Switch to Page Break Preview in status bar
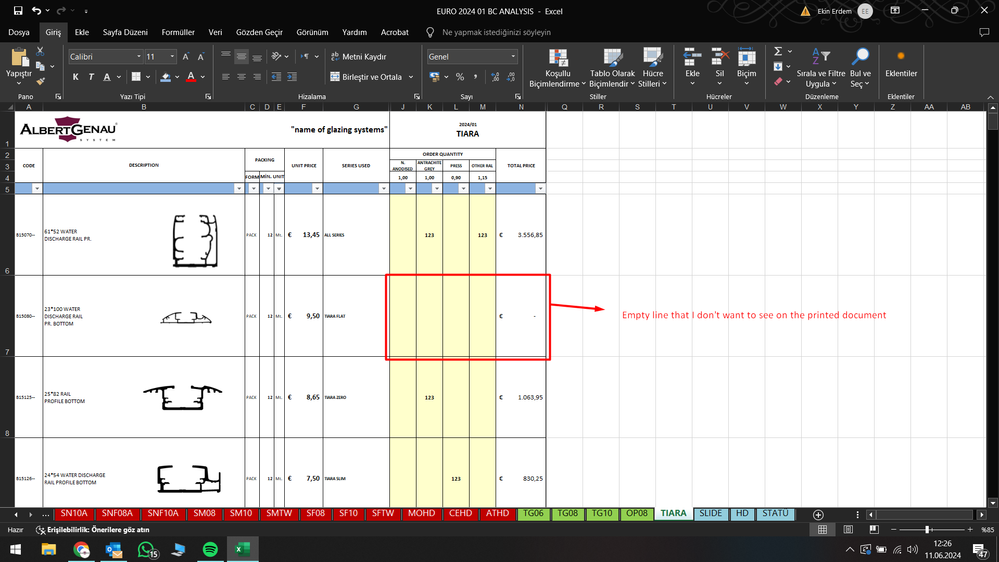Image resolution: width=999 pixels, height=562 pixels. (873, 530)
